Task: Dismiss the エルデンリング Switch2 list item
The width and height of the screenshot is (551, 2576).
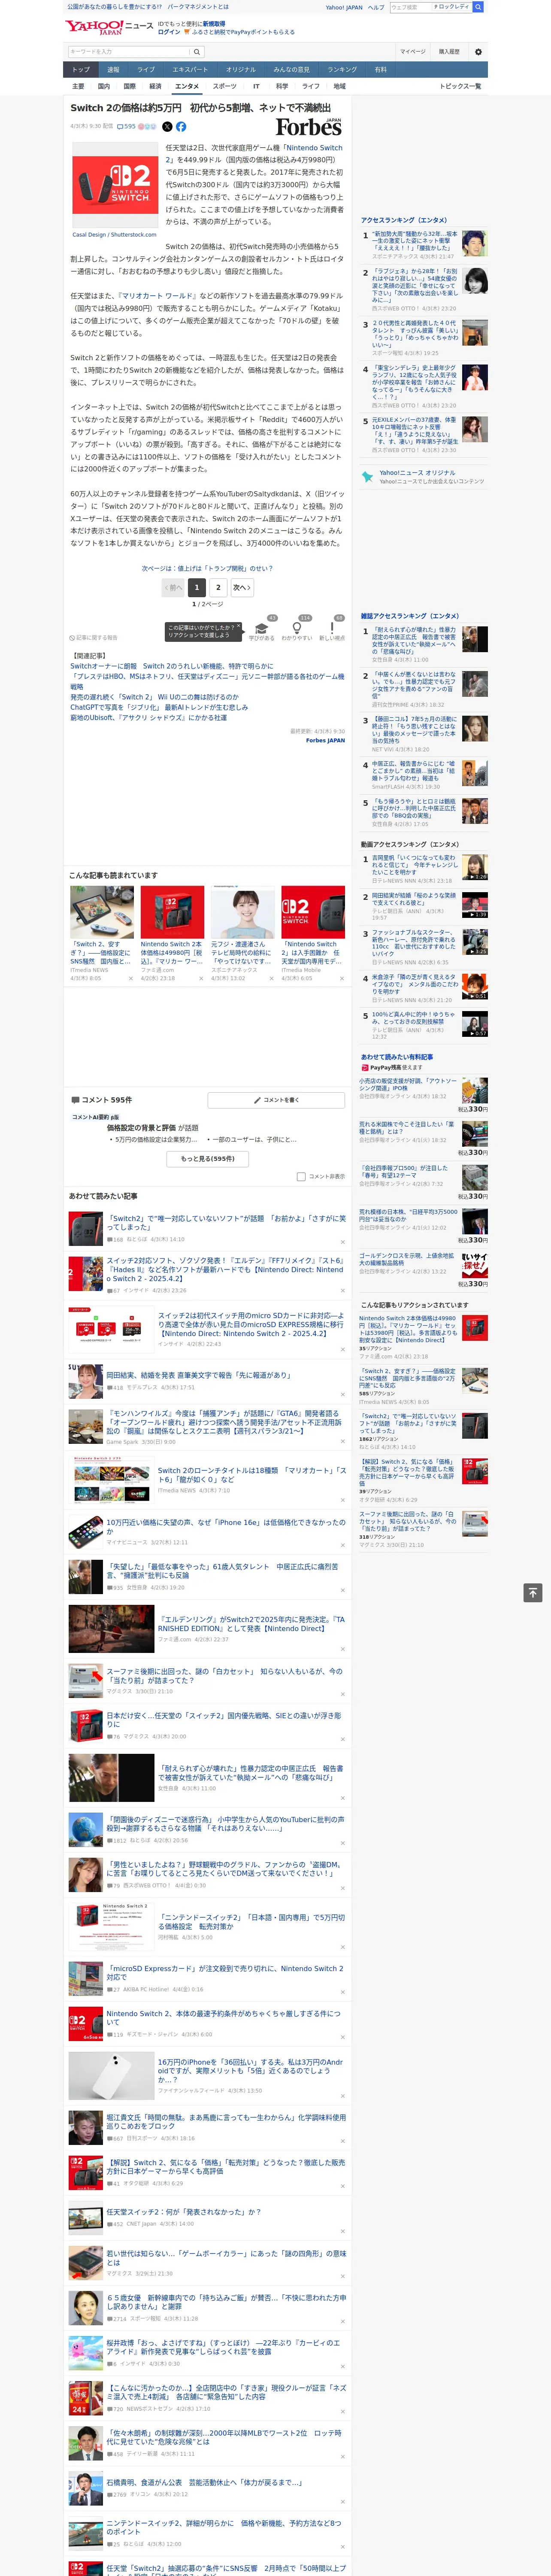Action: (343, 1649)
